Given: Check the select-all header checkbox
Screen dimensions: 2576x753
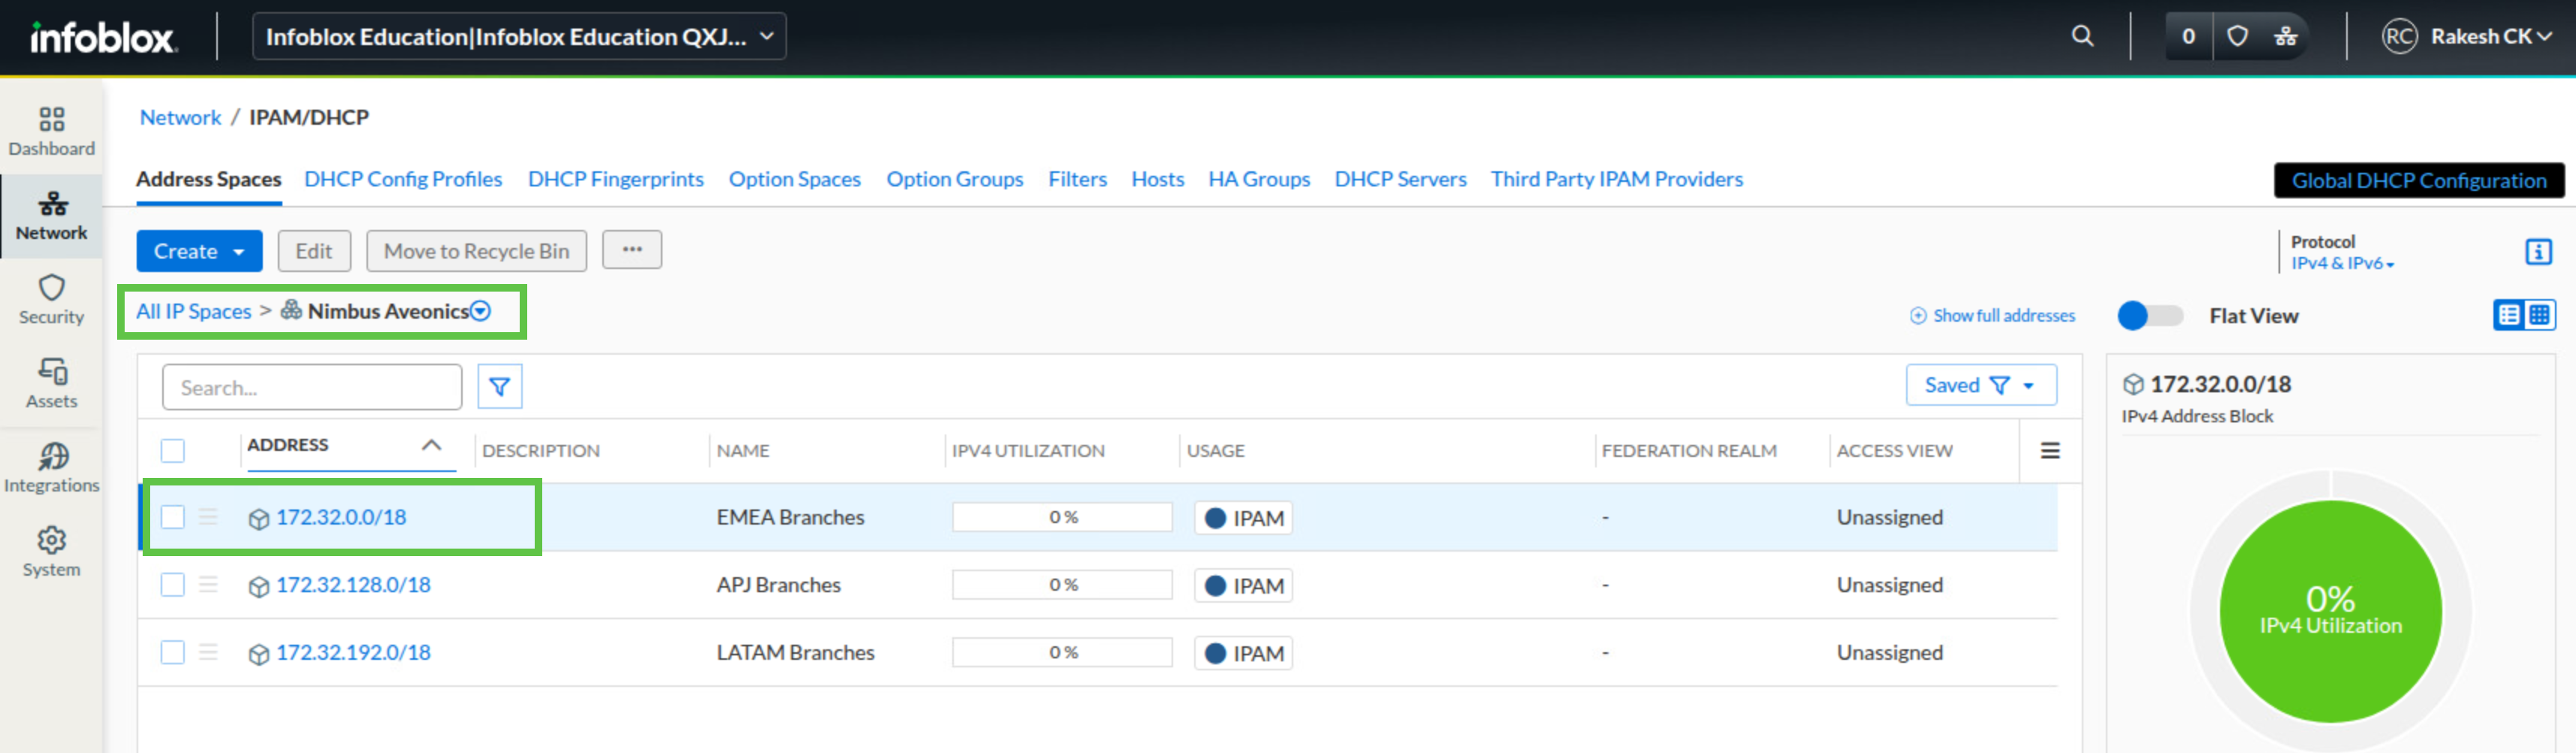Looking at the screenshot, I should tap(173, 451).
